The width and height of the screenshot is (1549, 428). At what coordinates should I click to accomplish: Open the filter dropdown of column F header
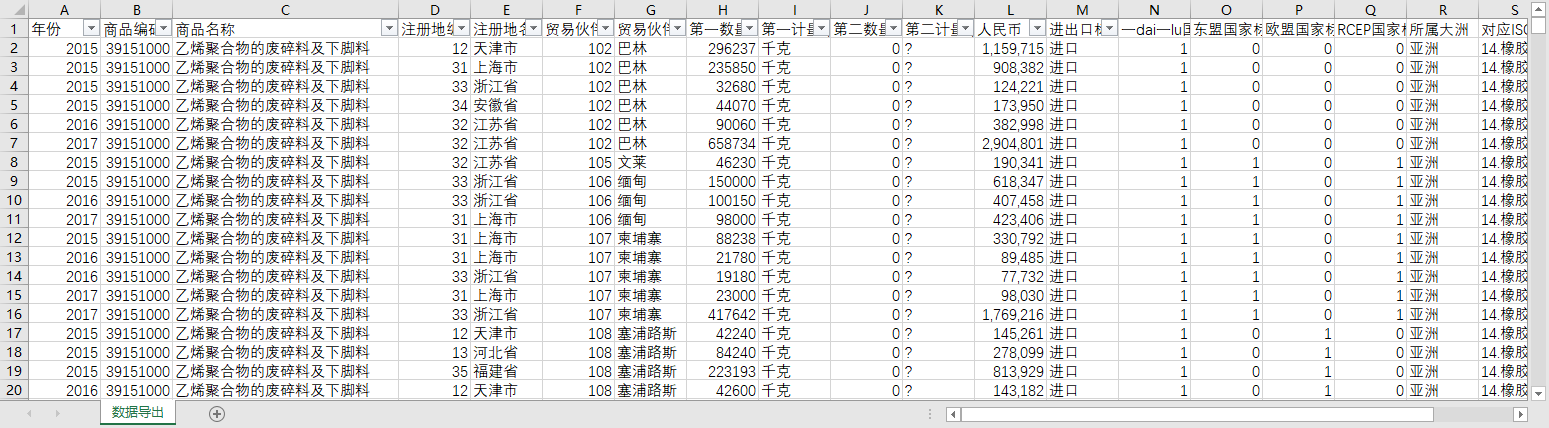[606, 28]
